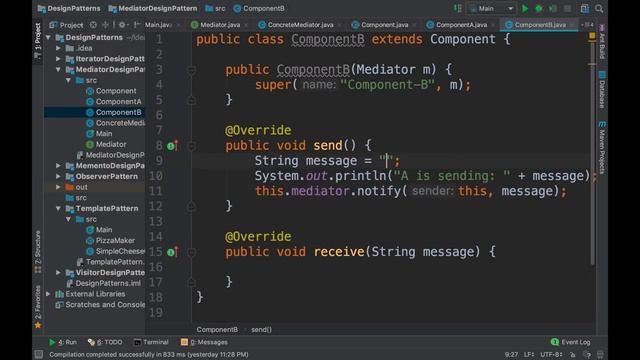
Task: Open Project Structure icon in top toolbar
Action: tap(584, 9)
